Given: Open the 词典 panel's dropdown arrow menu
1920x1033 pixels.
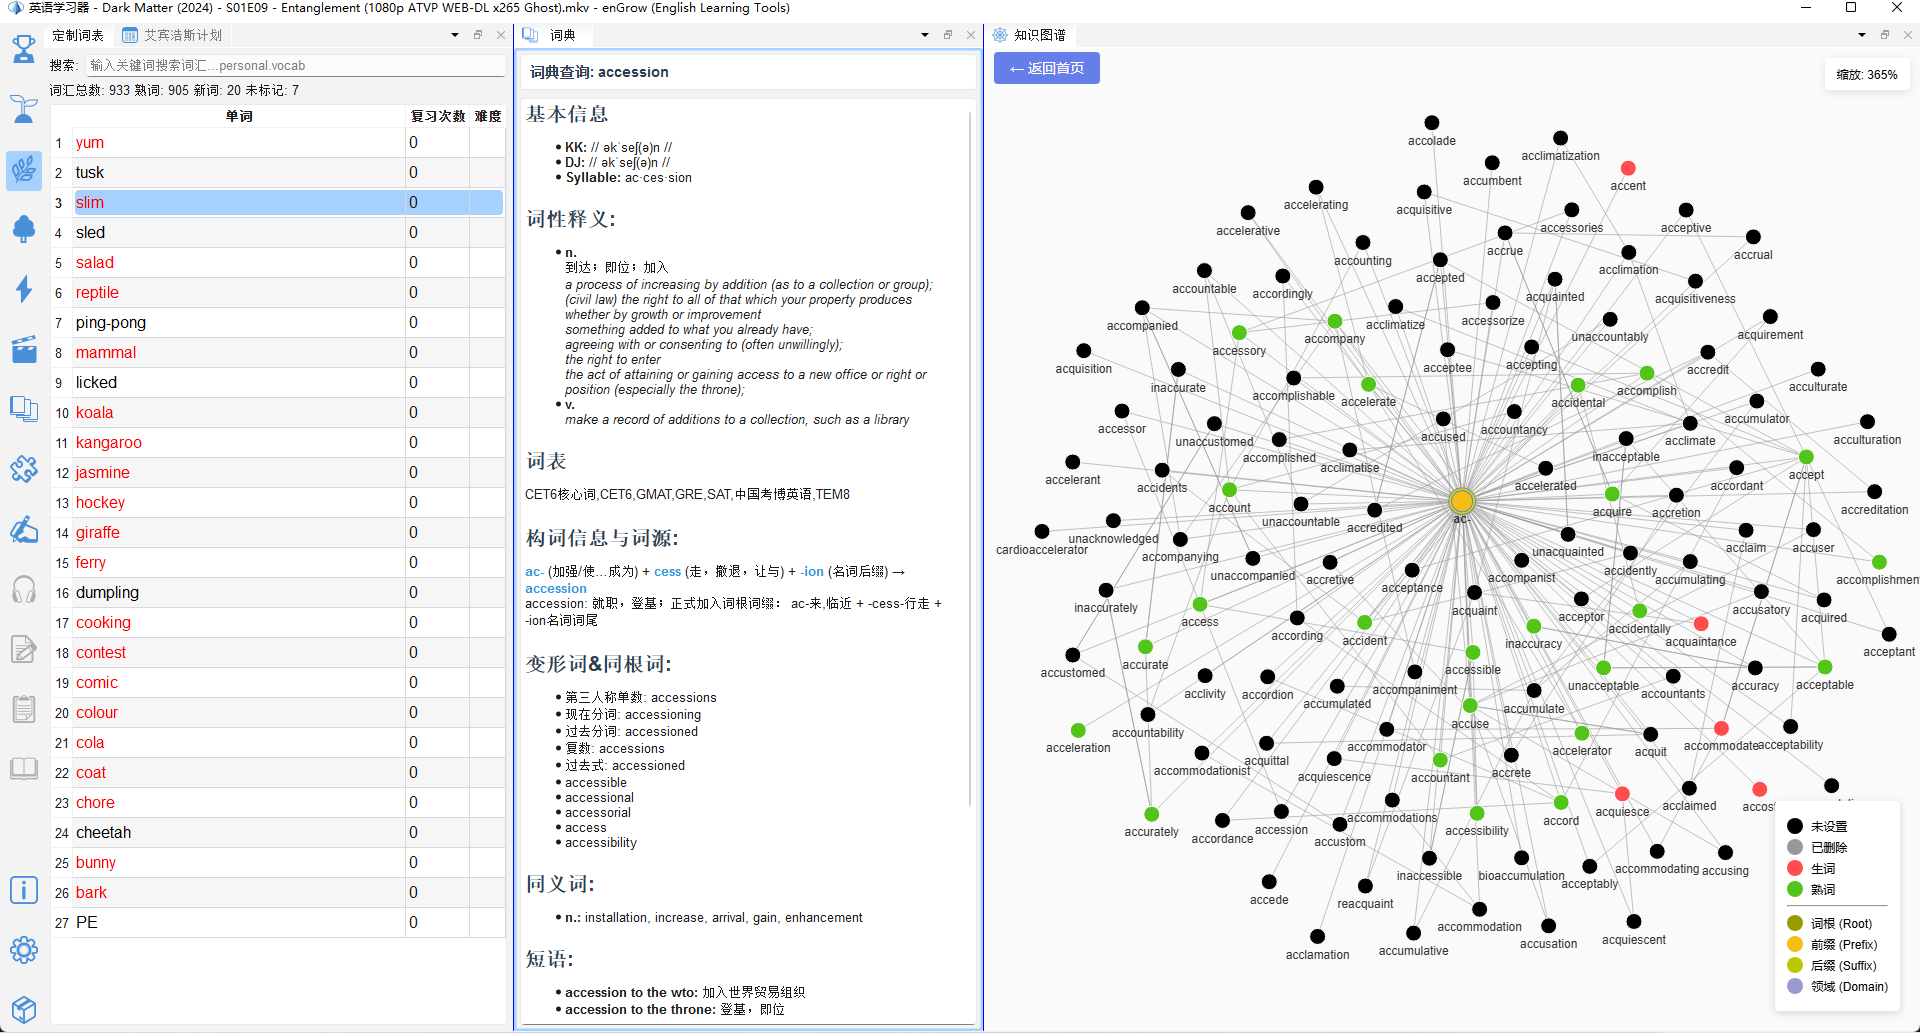Looking at the screenshot, I should (x=925, y=35).
